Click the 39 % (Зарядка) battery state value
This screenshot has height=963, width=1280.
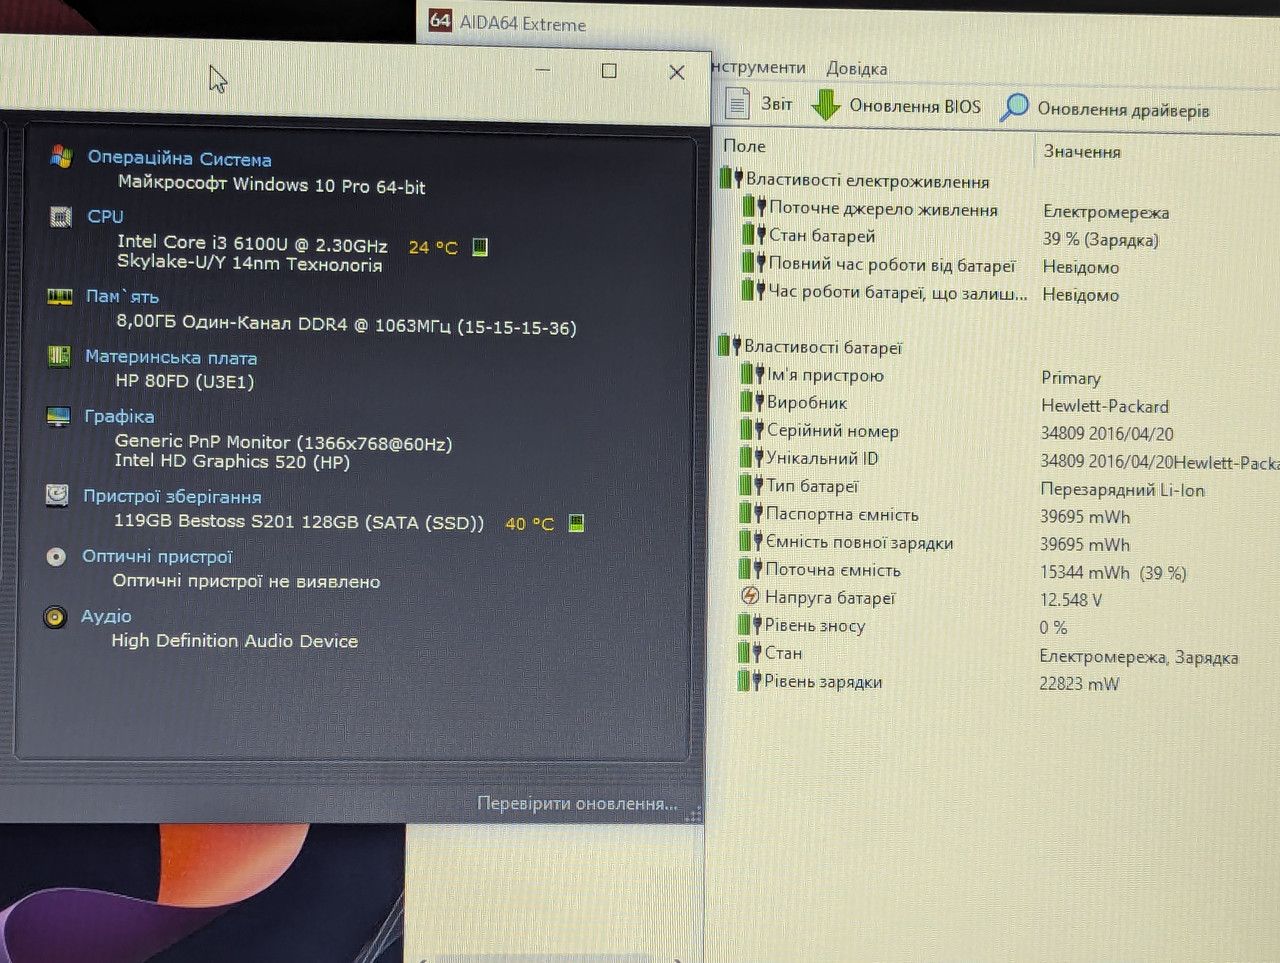coord(1100,240)
